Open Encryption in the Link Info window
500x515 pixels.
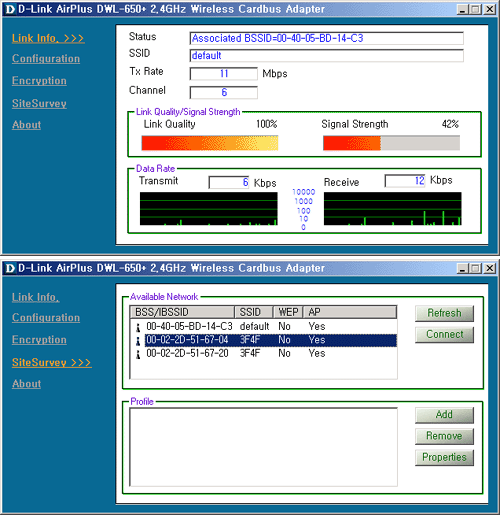[x=39, y=81]
